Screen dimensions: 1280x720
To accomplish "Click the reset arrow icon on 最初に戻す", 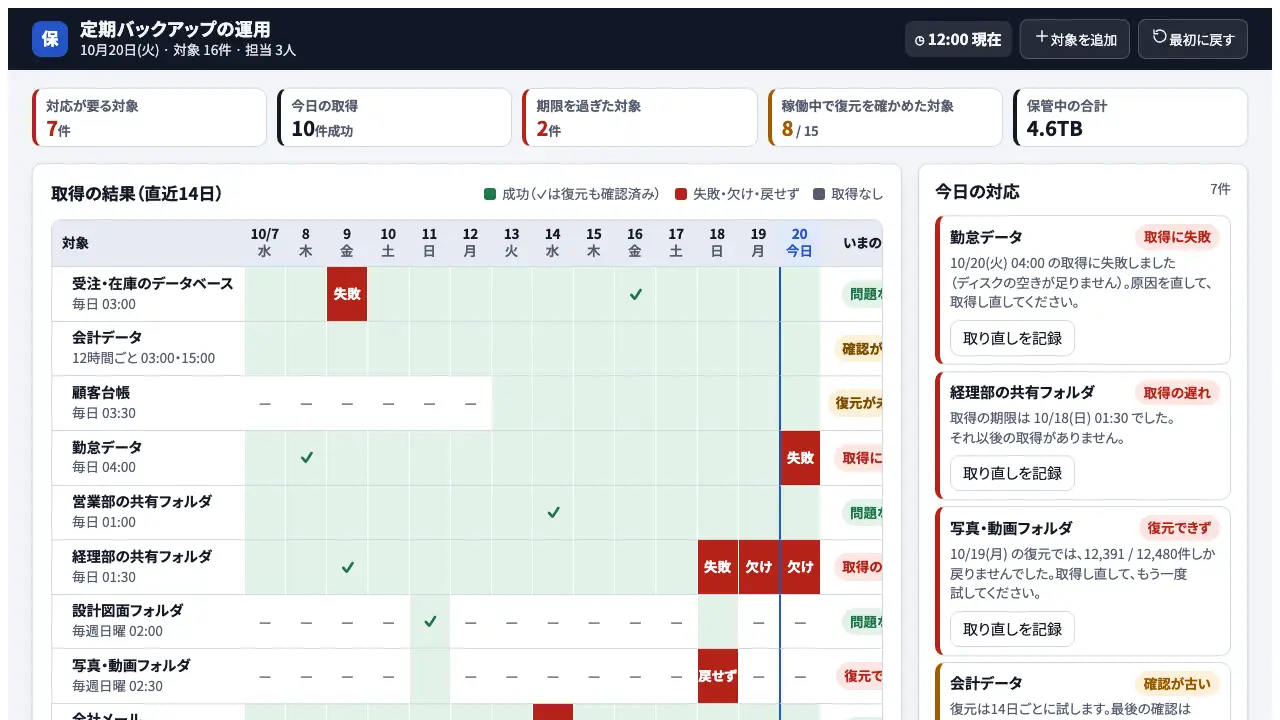I will (1160, 37).
